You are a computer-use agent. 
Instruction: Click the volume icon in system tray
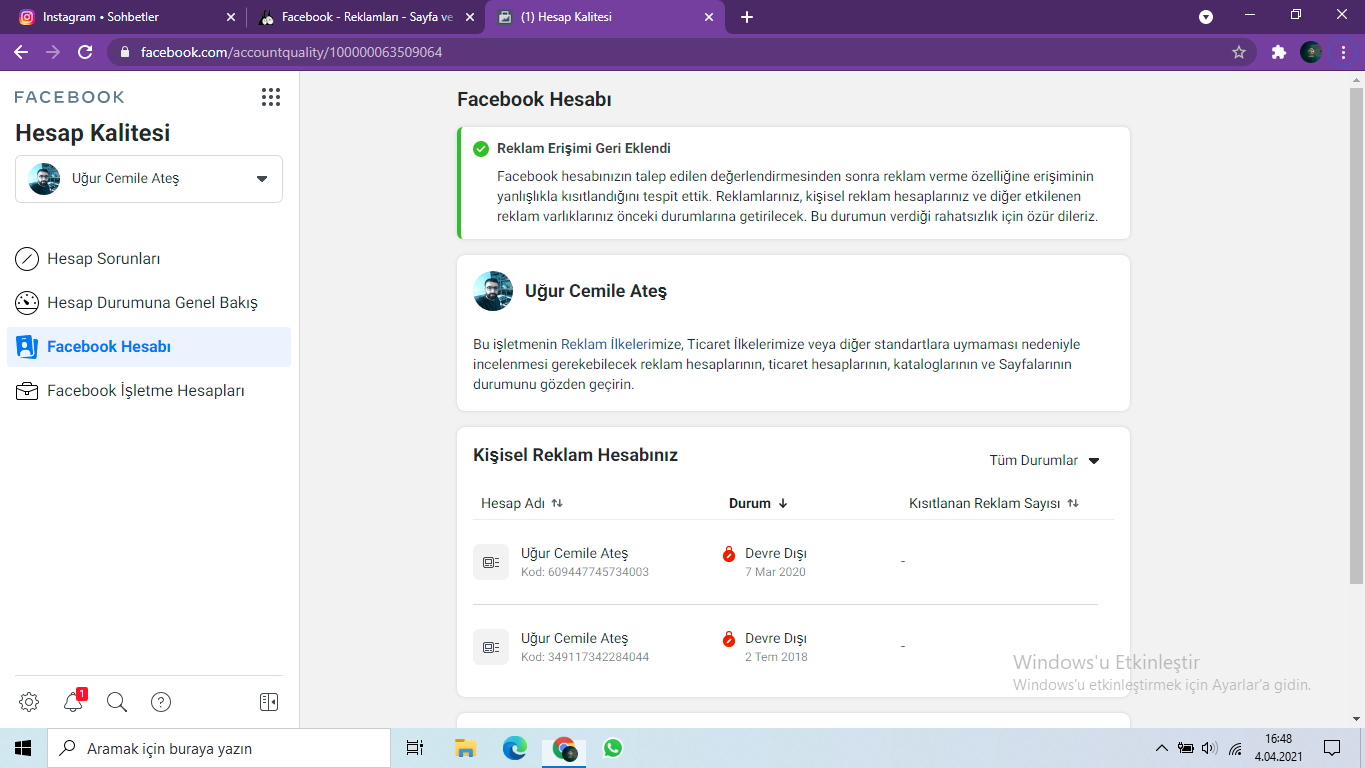pyautogui.click(x=1209, y=748)
